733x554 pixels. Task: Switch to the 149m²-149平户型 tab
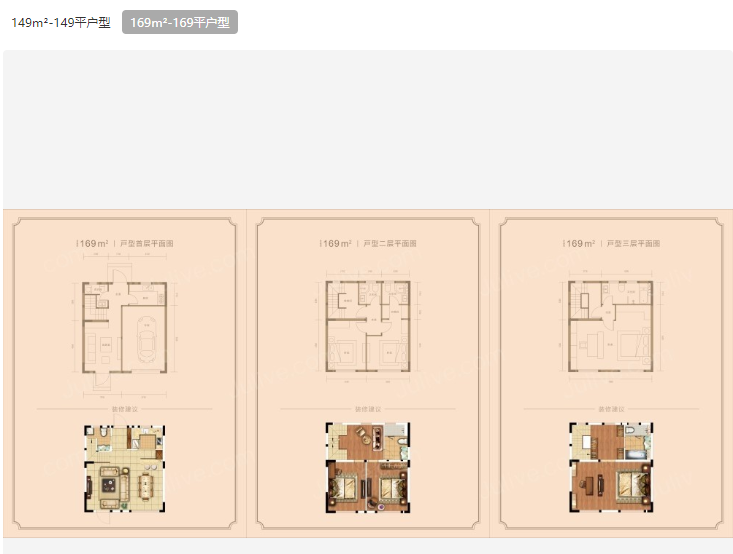click(x=61, y=22)
